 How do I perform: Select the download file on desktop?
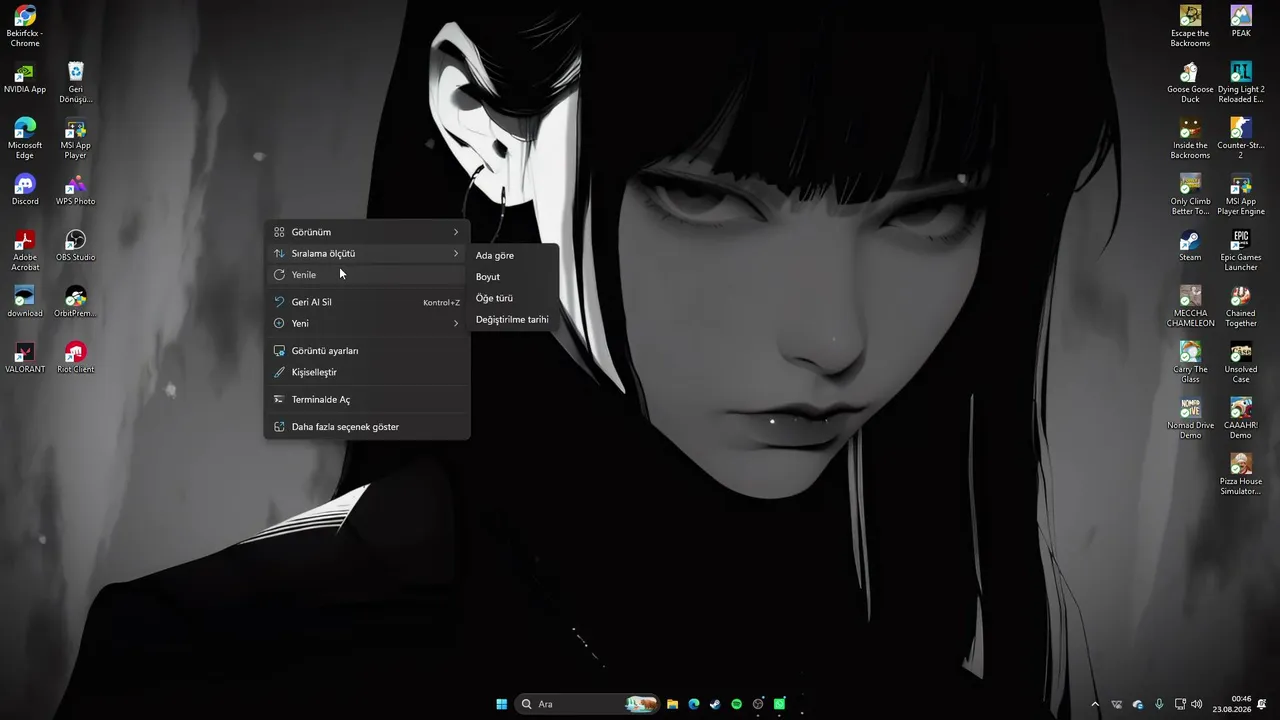25,302
